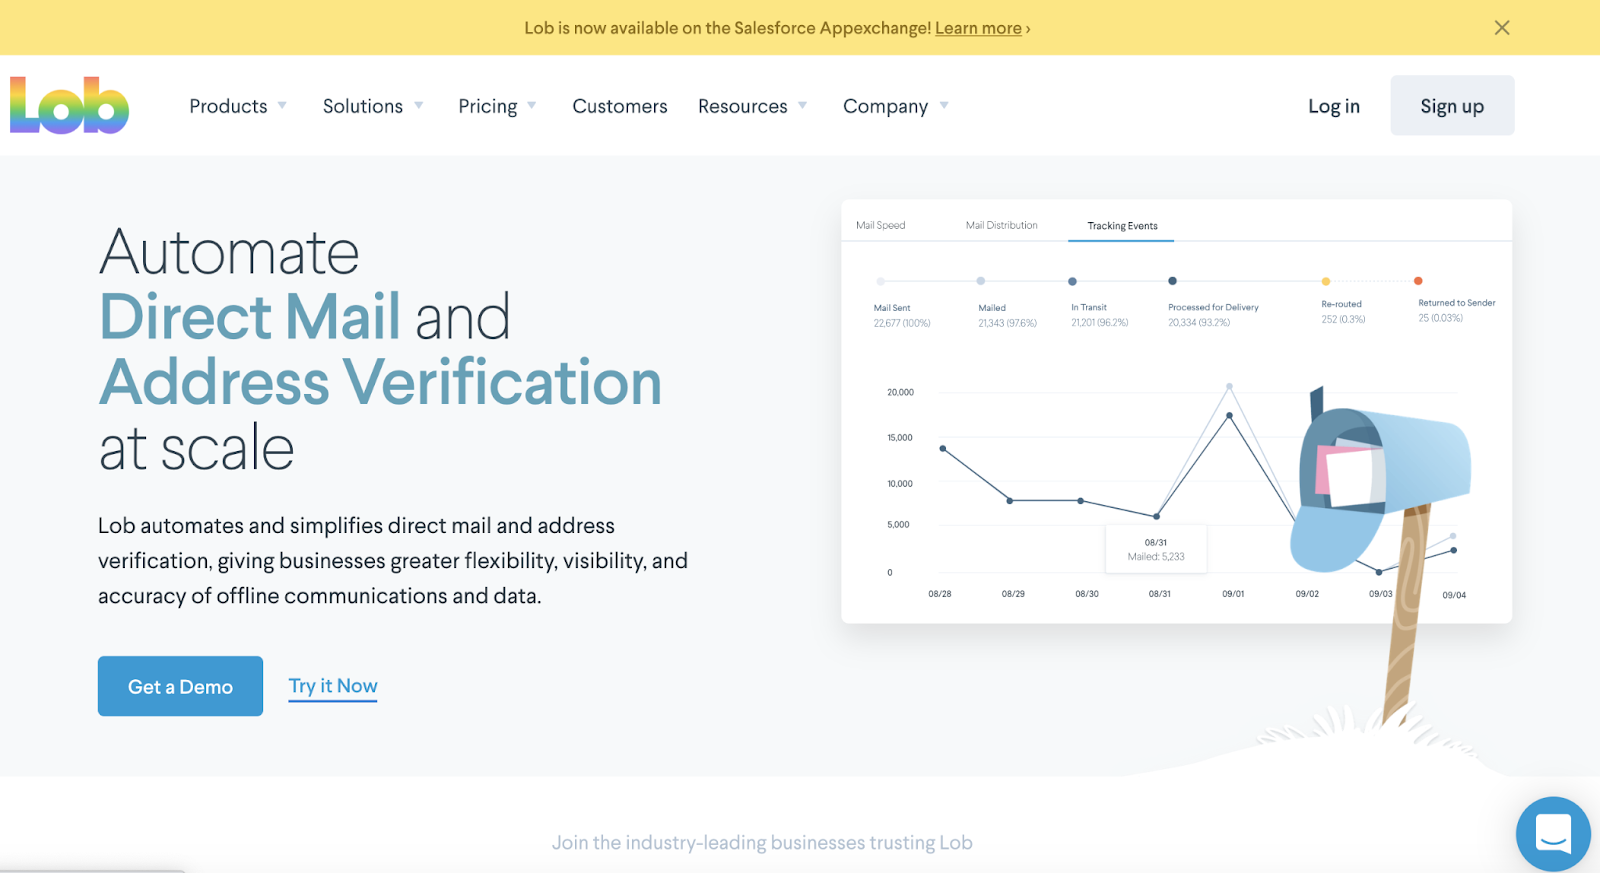Expand the Company dropdown arrow
Screen dimensions: 1600x873
(x=944, y=105)
